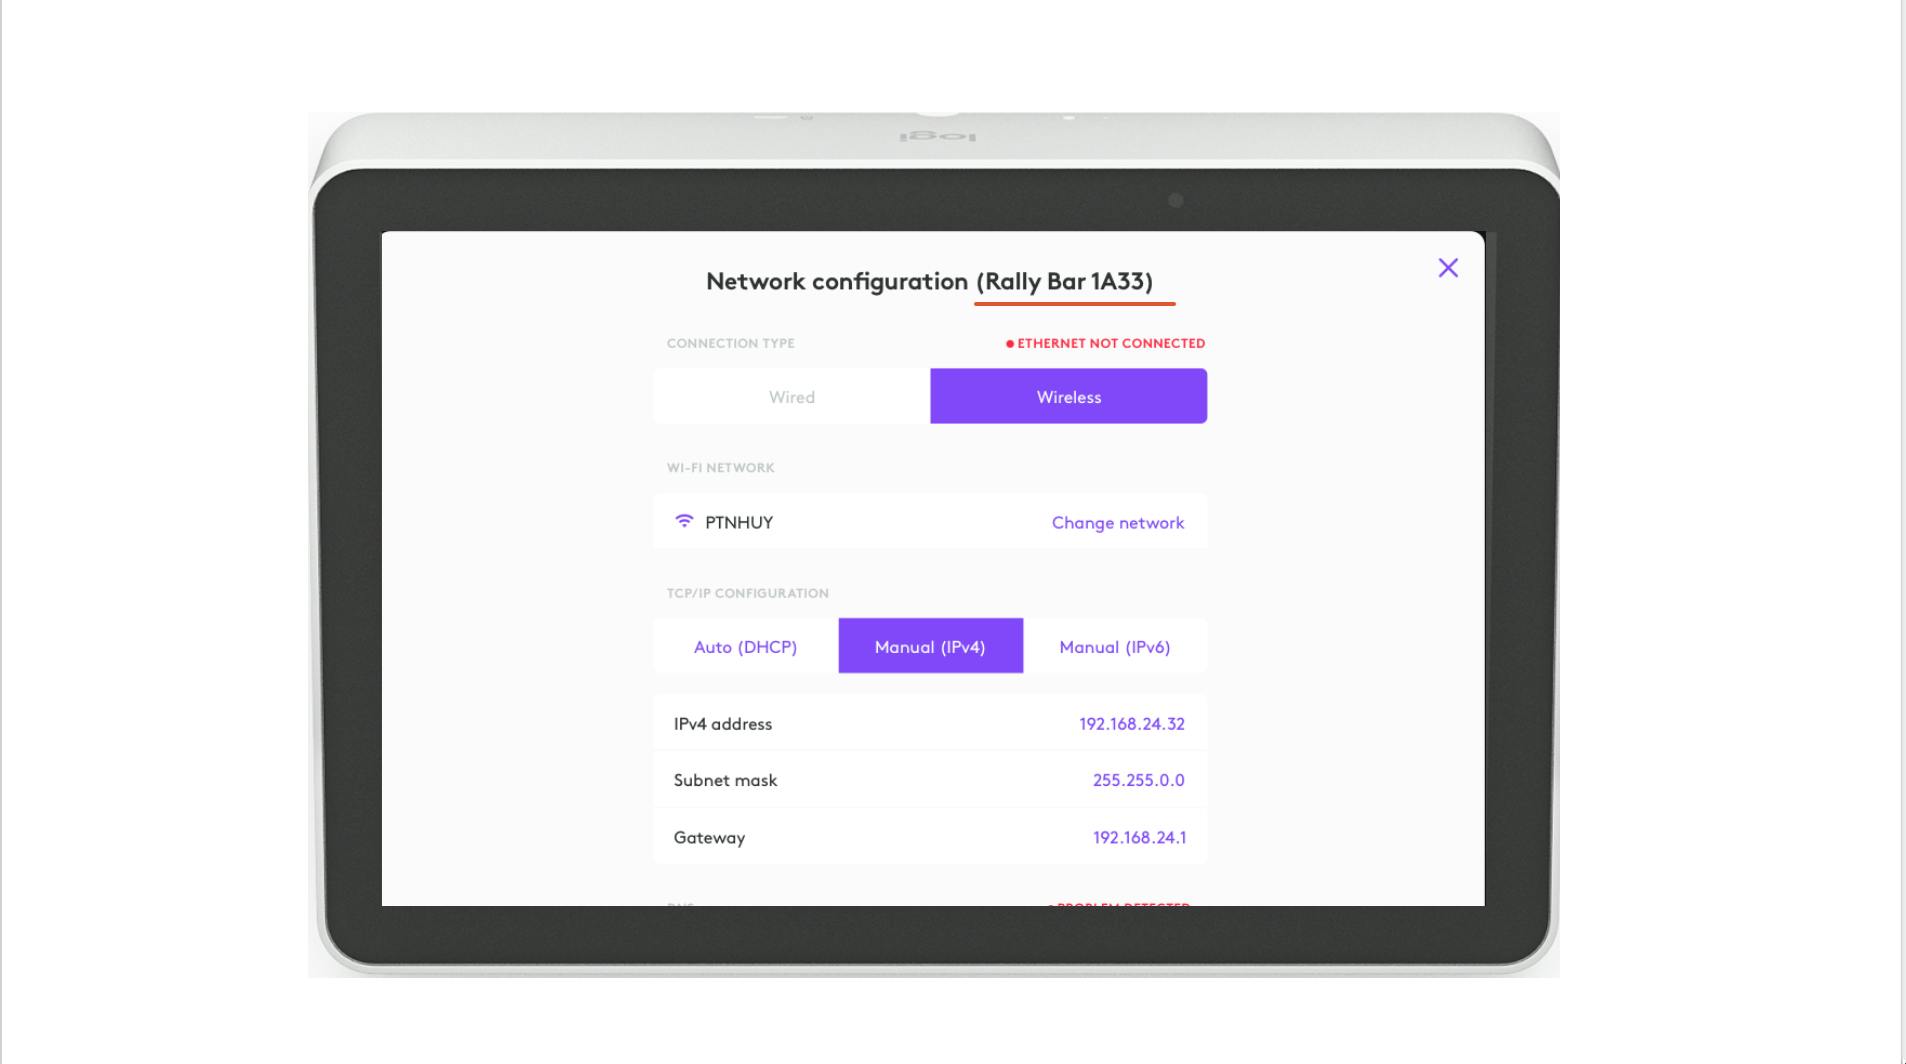Click the Wi-Fi Network heading
This screenshot has width=1906, height=1064.
click(720, 467)
